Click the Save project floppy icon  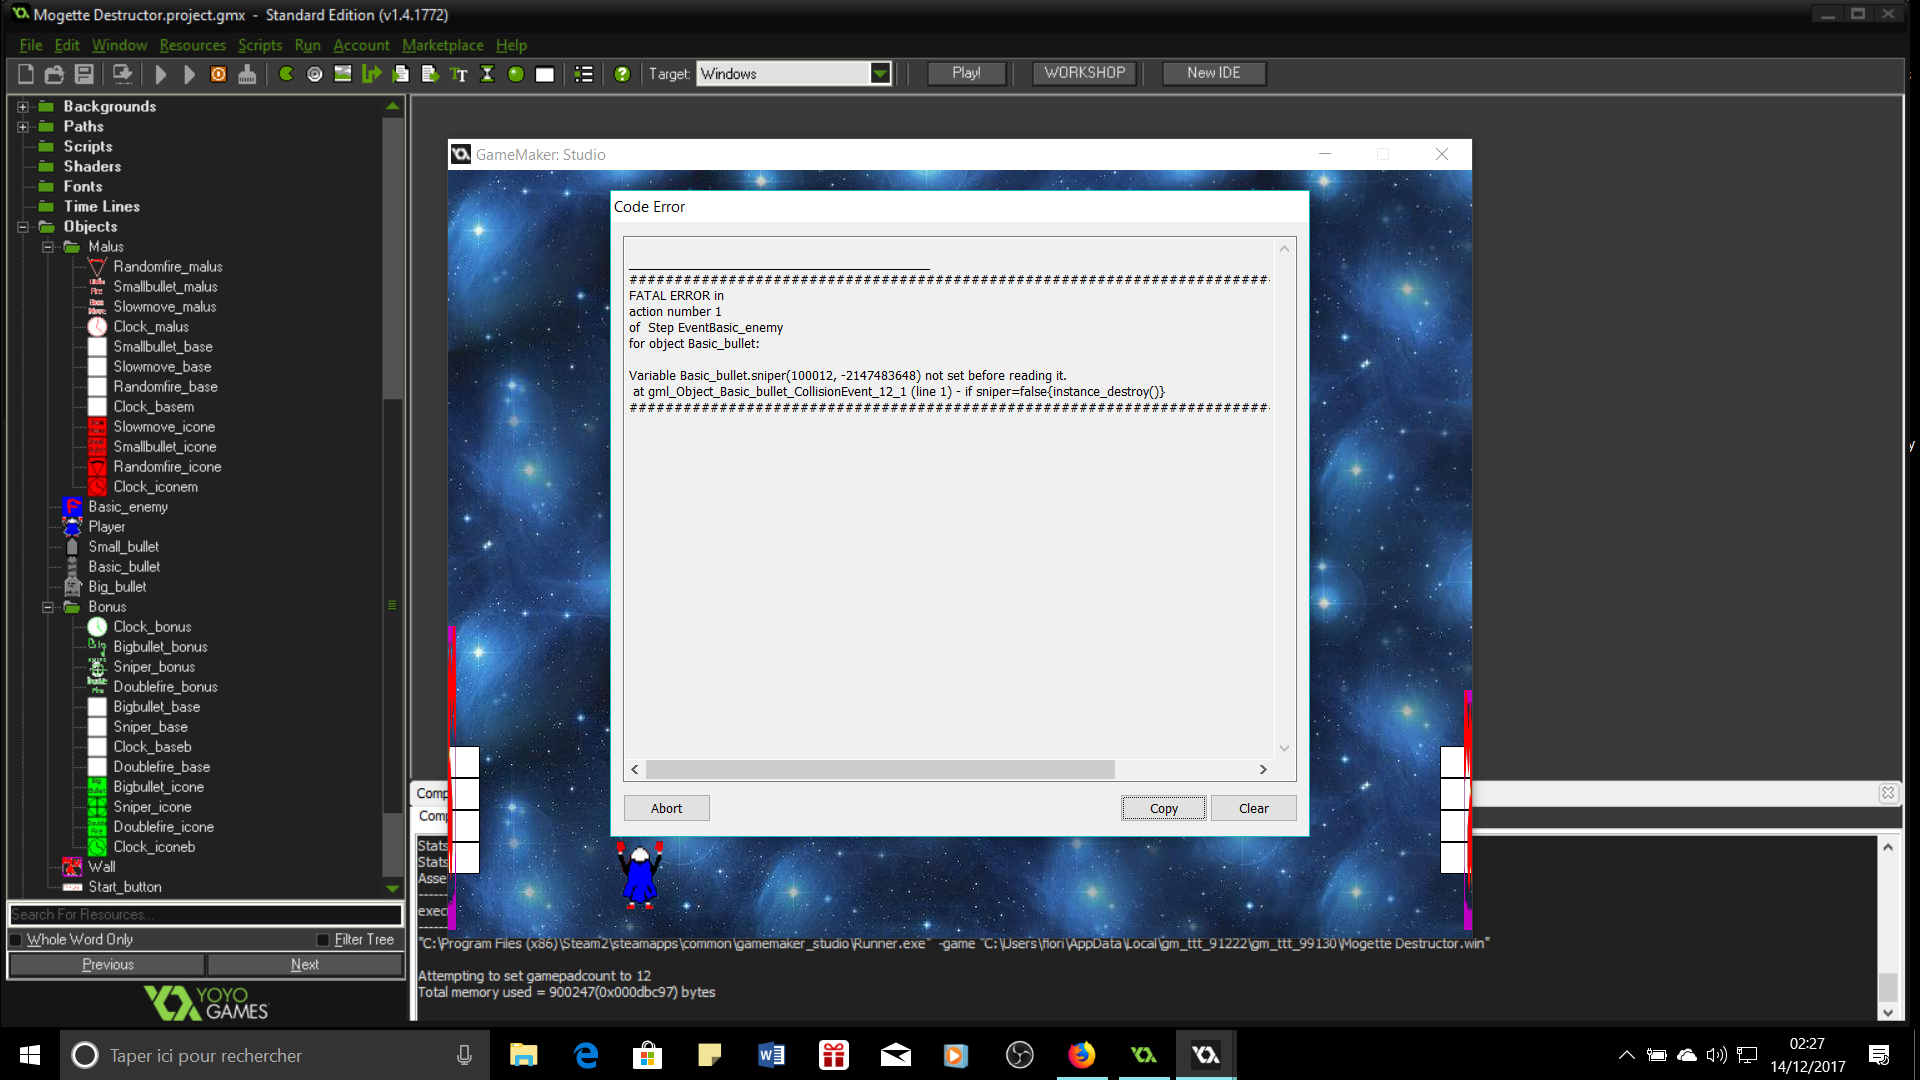pyautogui.click(x=84, y=74)
